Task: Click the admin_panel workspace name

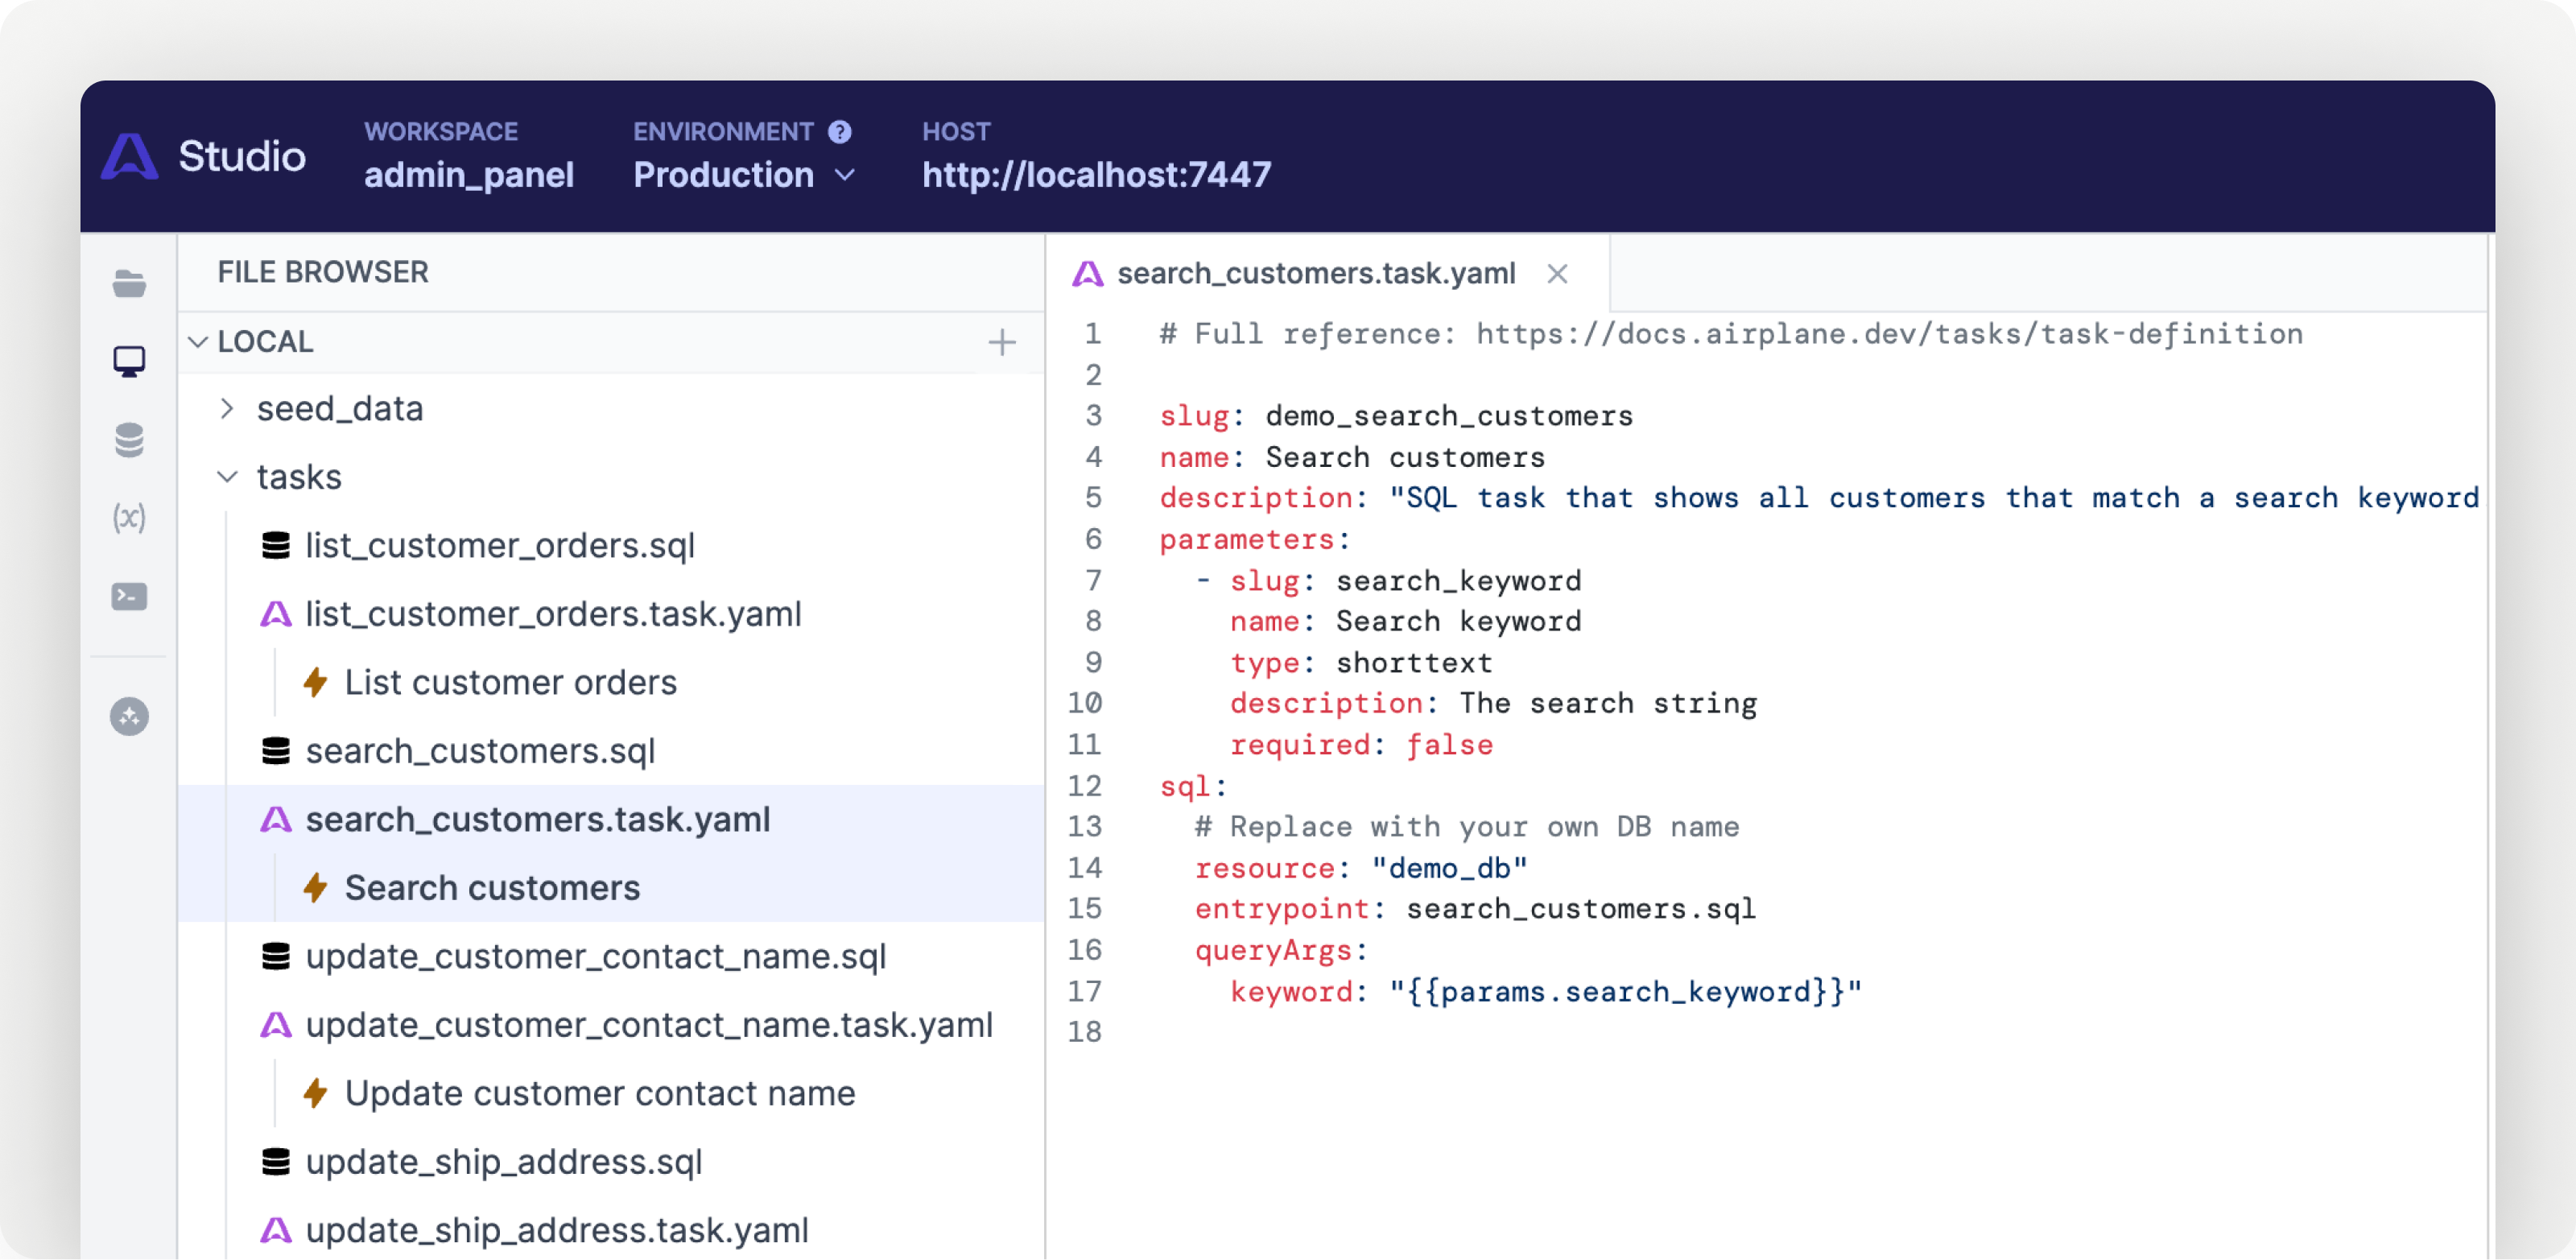Action: tap(468, 175)
